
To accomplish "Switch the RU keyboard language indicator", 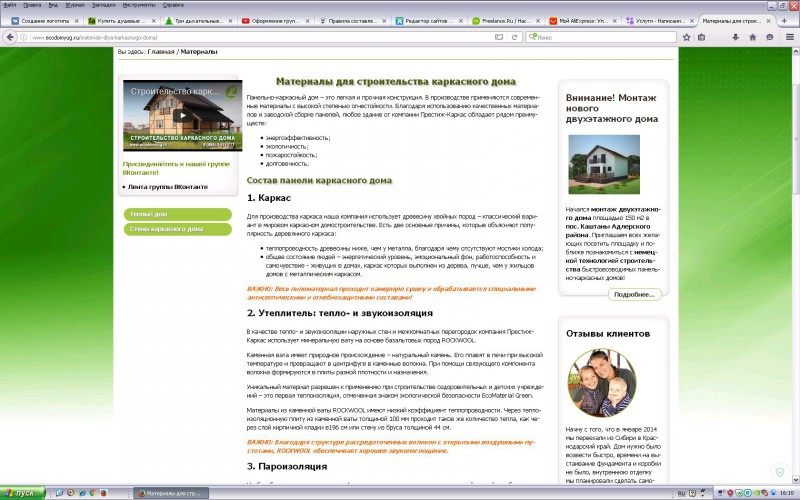I will pyautogui.click(x=681, y=493).
